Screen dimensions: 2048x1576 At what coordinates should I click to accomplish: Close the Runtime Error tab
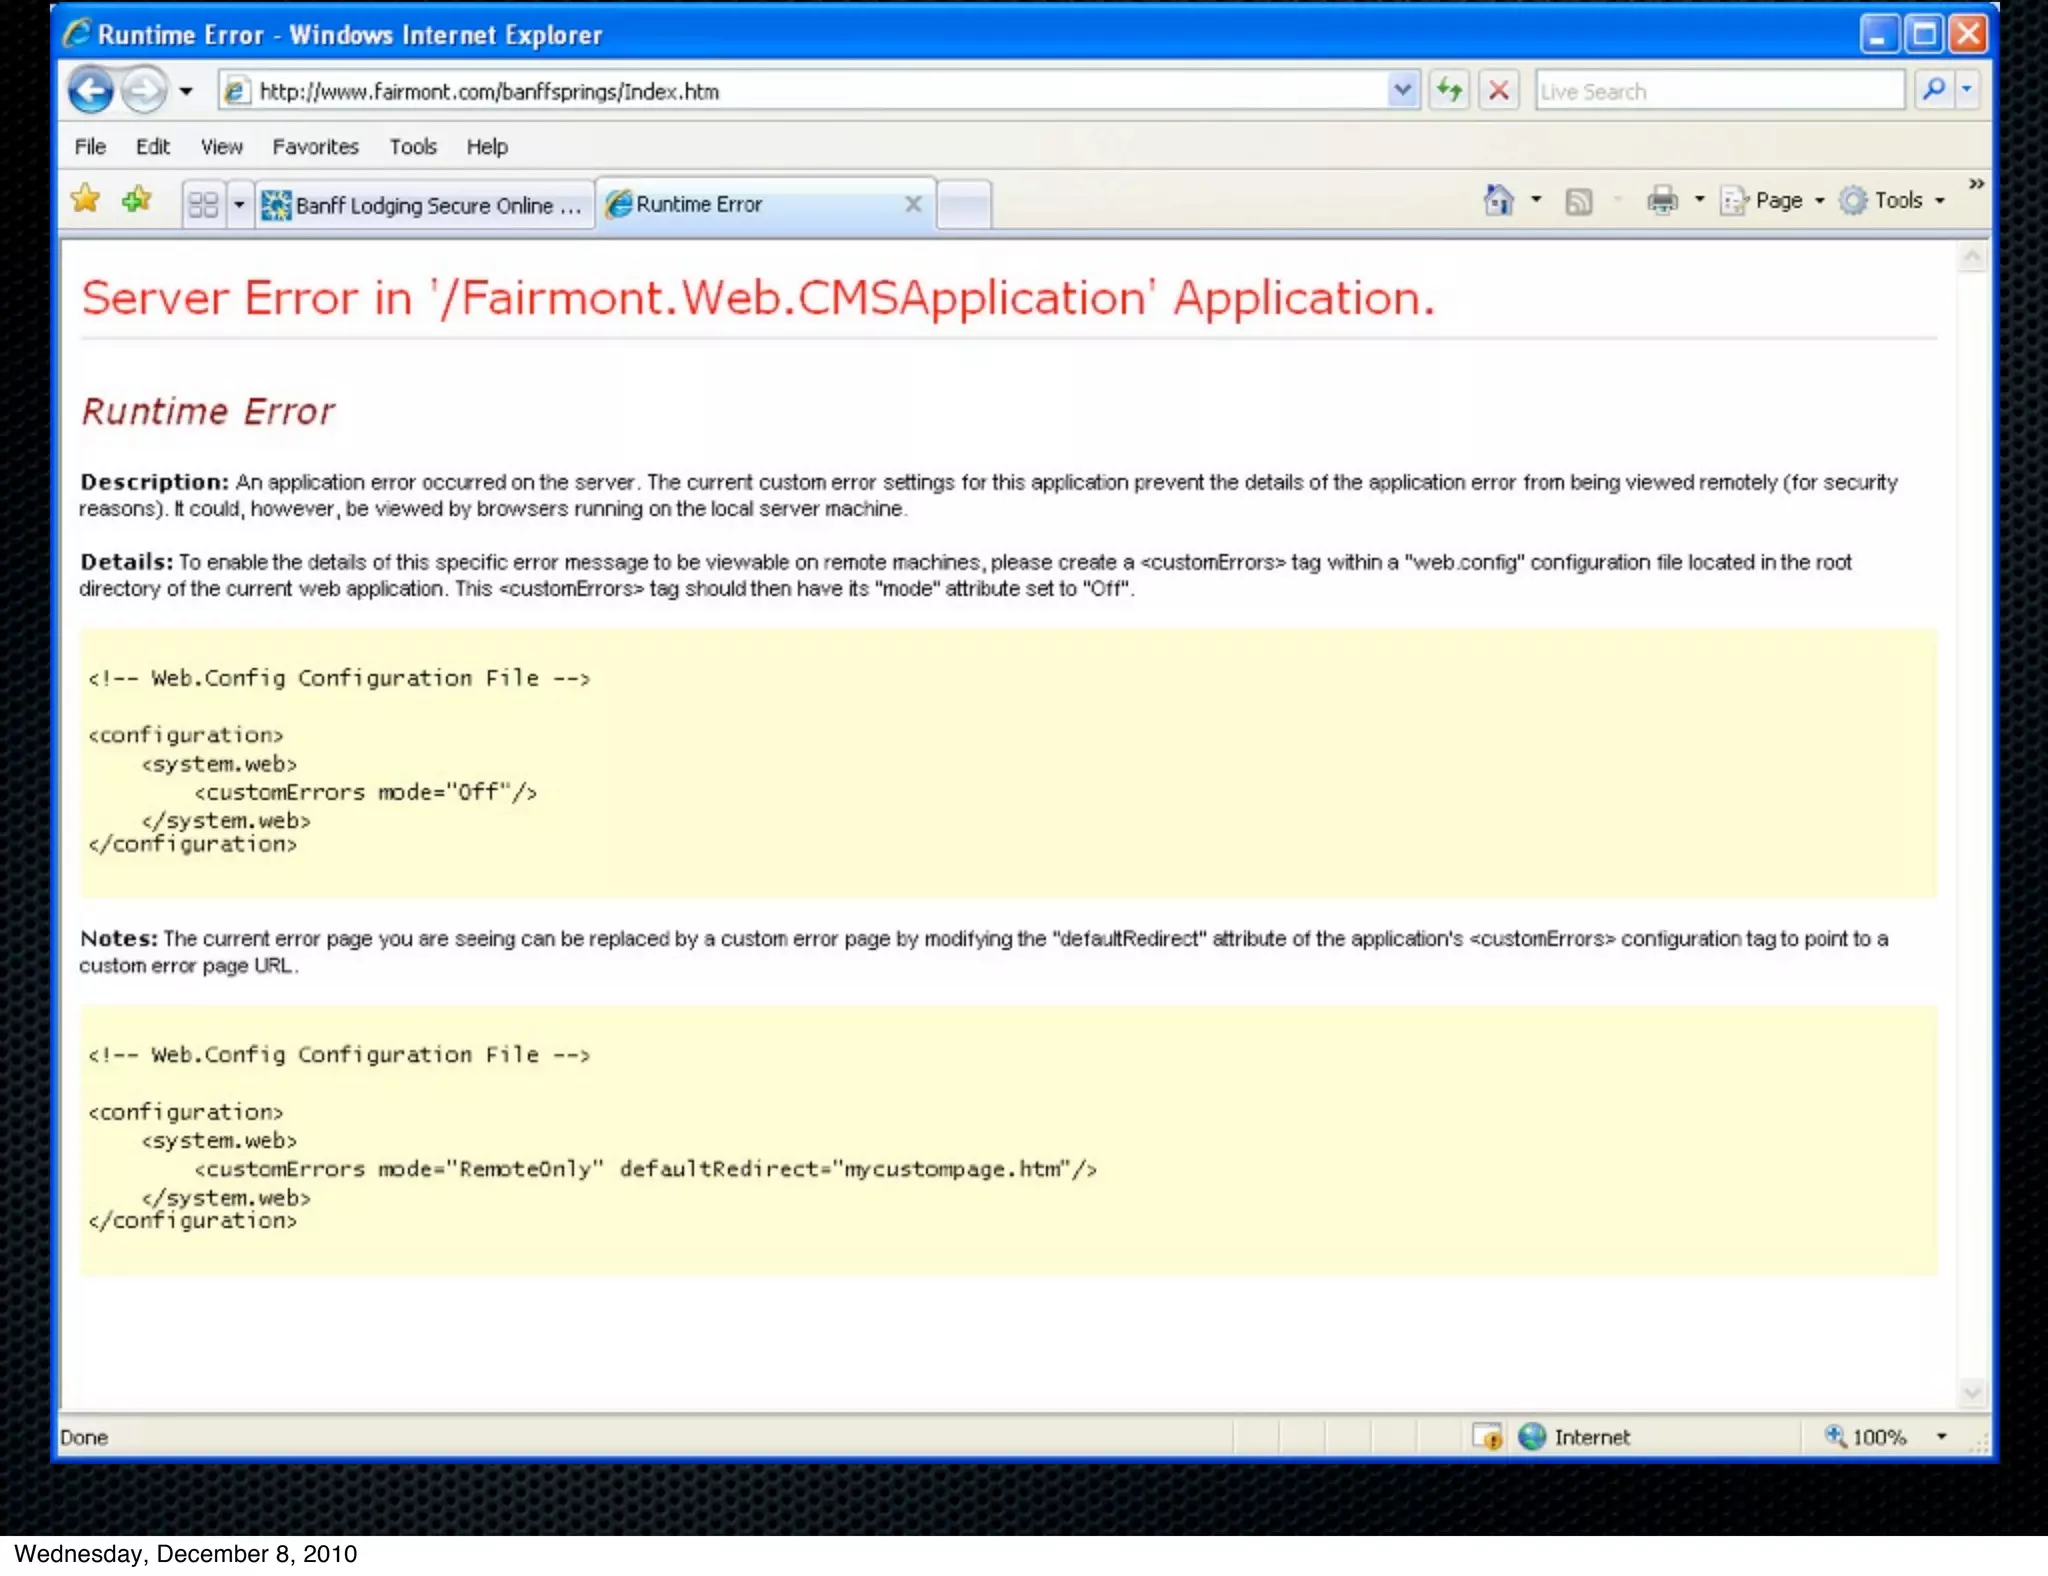pyautogui.click(x=913, y=204)
